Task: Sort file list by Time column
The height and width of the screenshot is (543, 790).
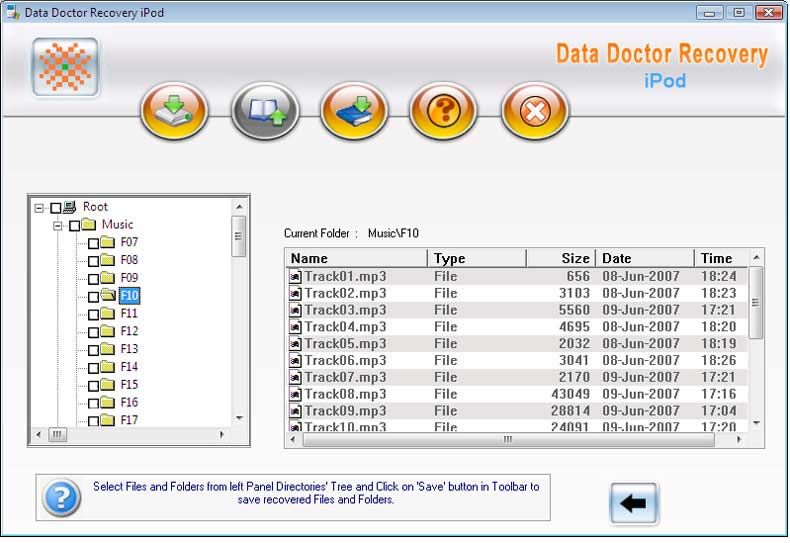Action: click(x=720, y=258)
